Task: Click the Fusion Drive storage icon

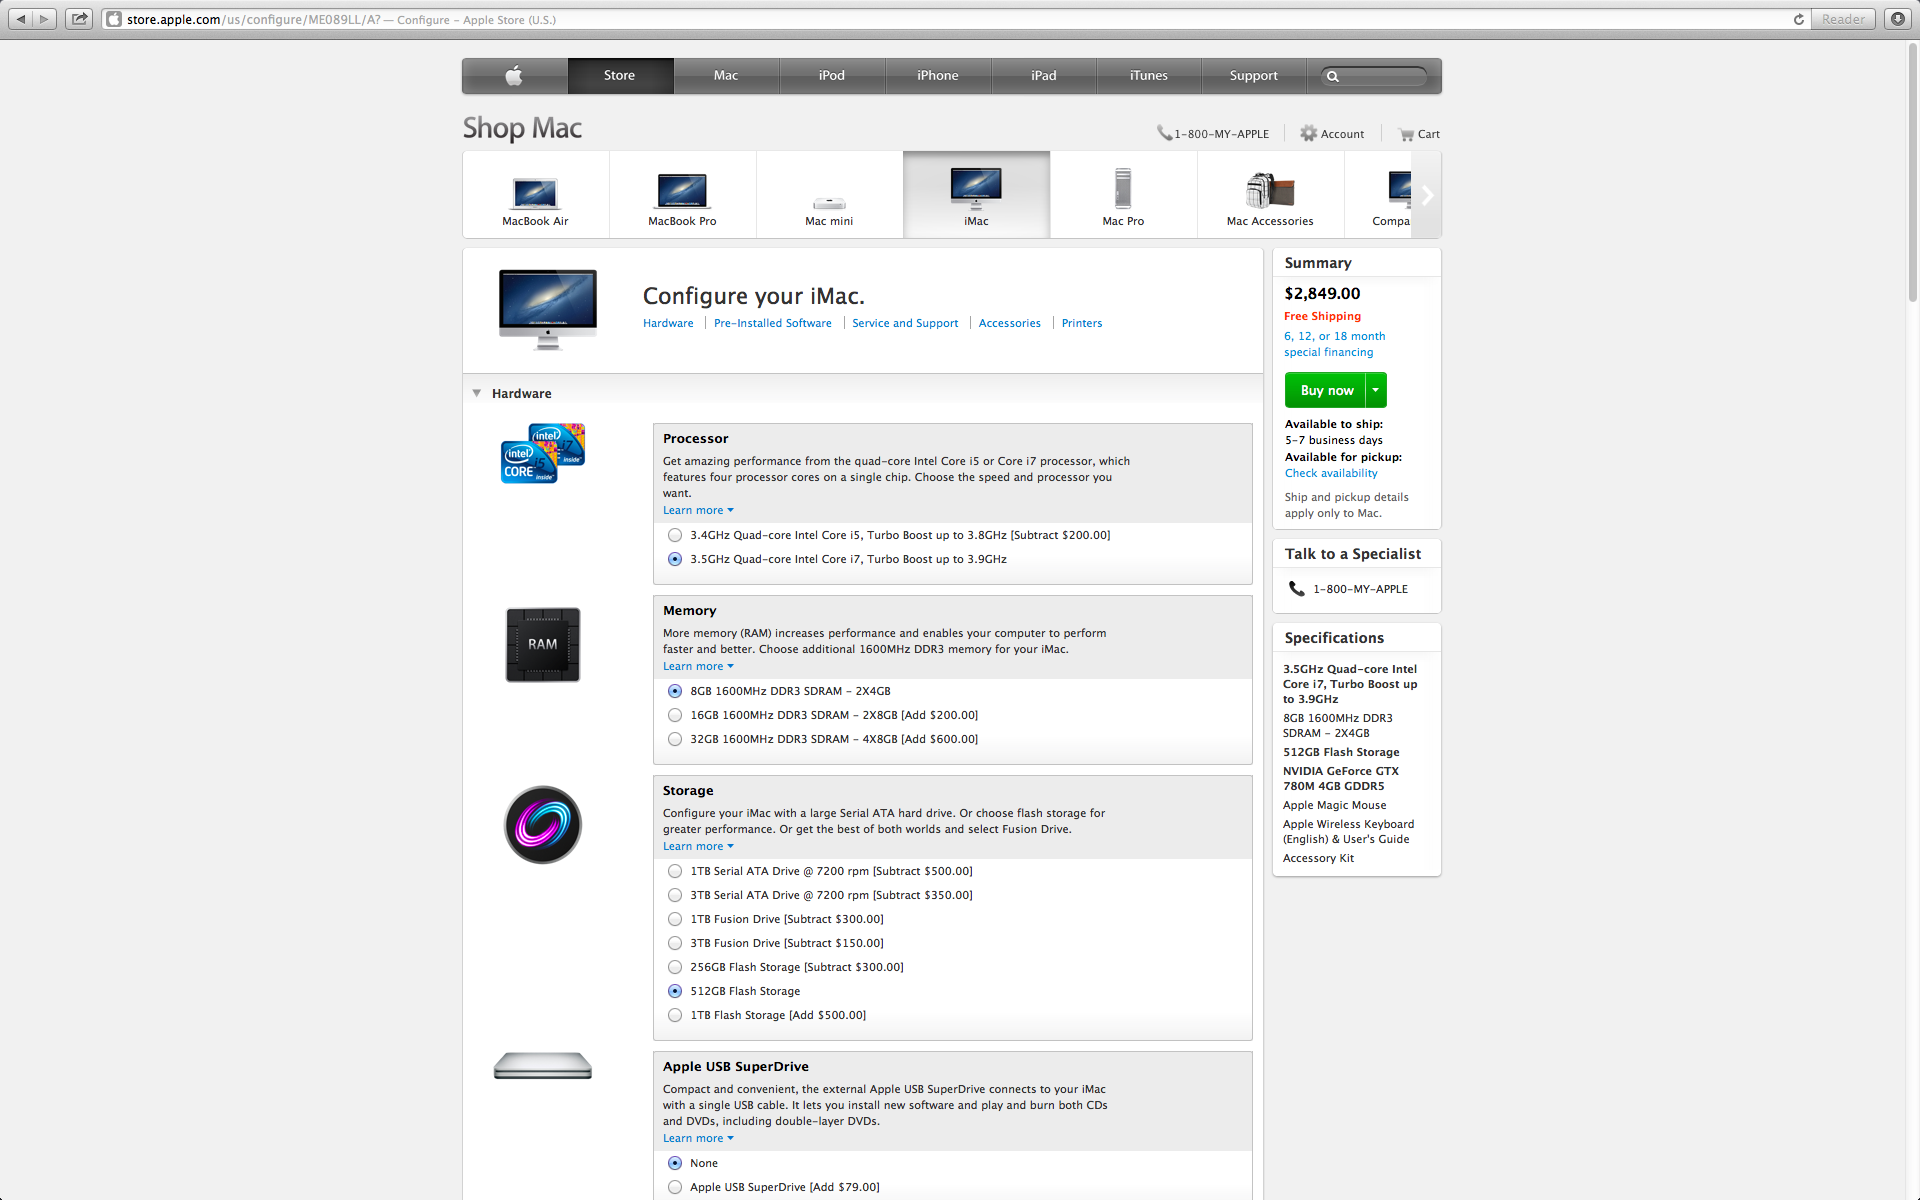Action: click(543, 825)
